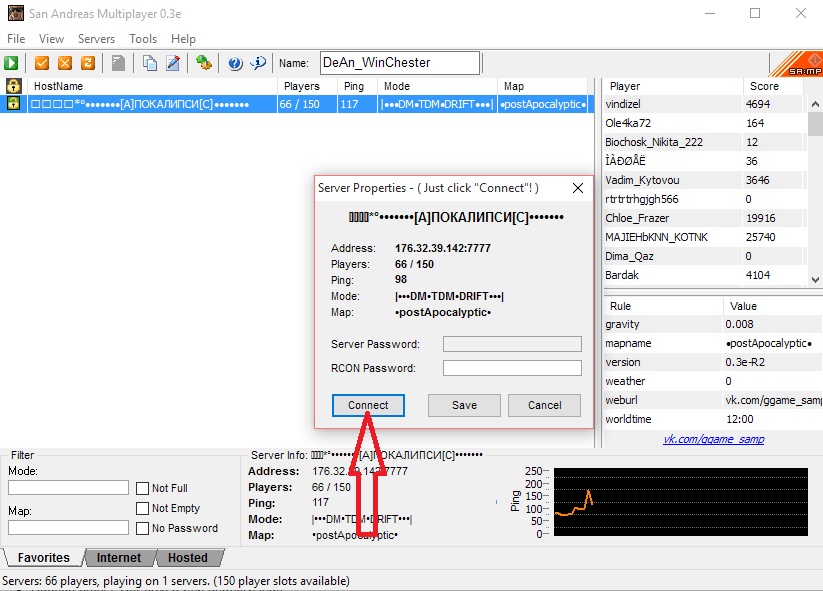Click the San Andreas Multiplayer title bar icon

pos(16,13)
